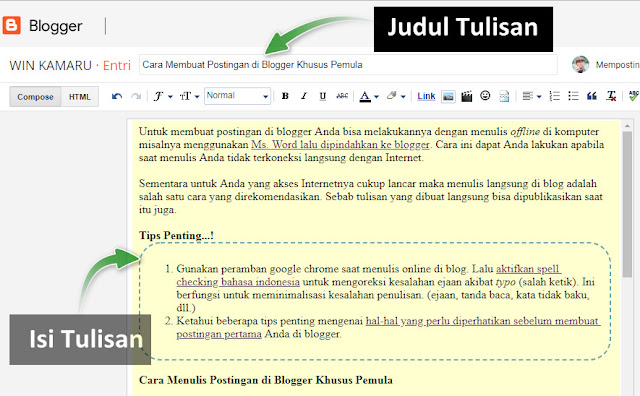Open the Ms. Word lalu dipindahkan link
Image resolution: width=640 pixels, height=396 pixels.
coord(340,145)
